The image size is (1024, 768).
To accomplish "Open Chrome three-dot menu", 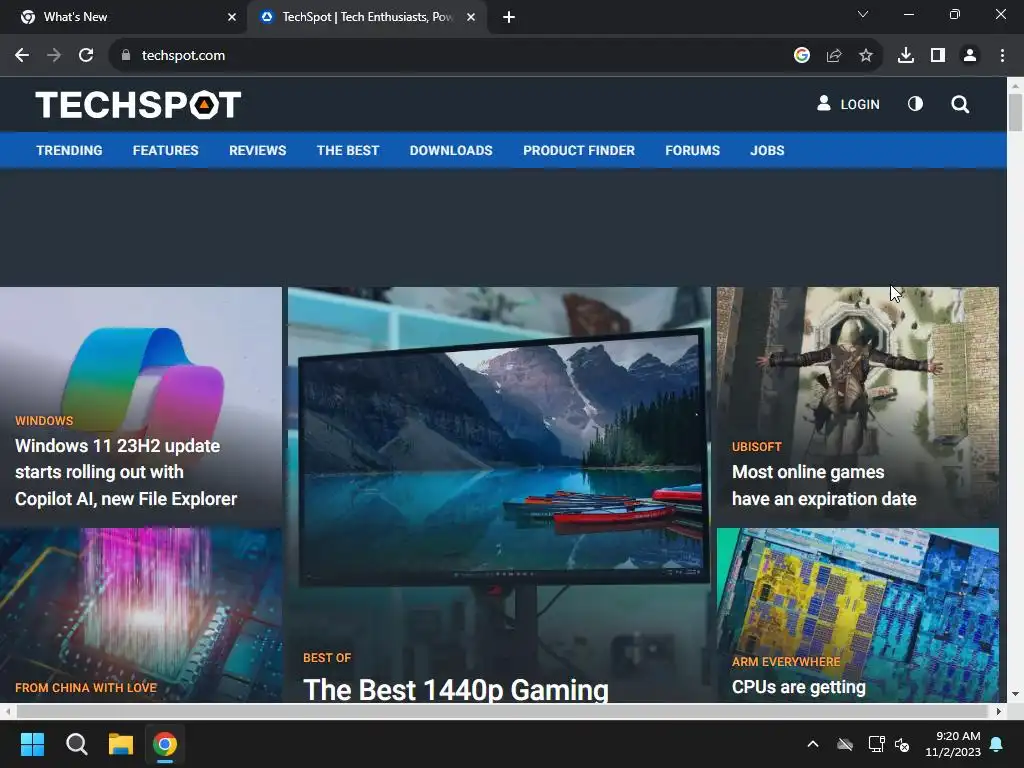I will click(1002, 56).
